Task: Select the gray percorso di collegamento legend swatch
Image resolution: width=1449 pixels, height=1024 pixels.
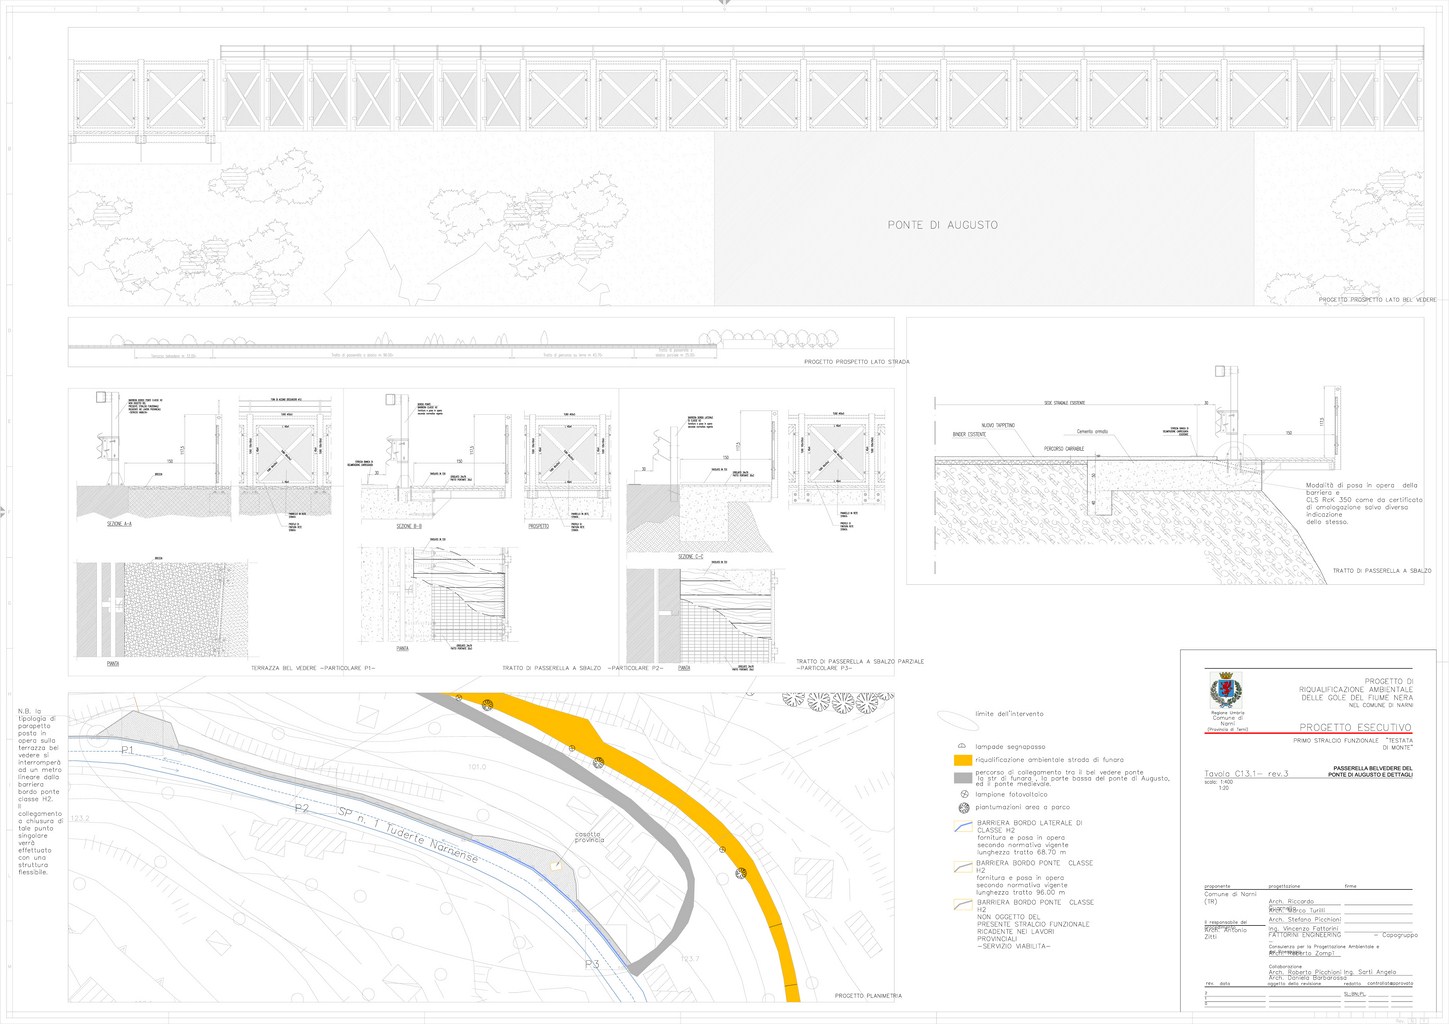Action: click(963, 777)
